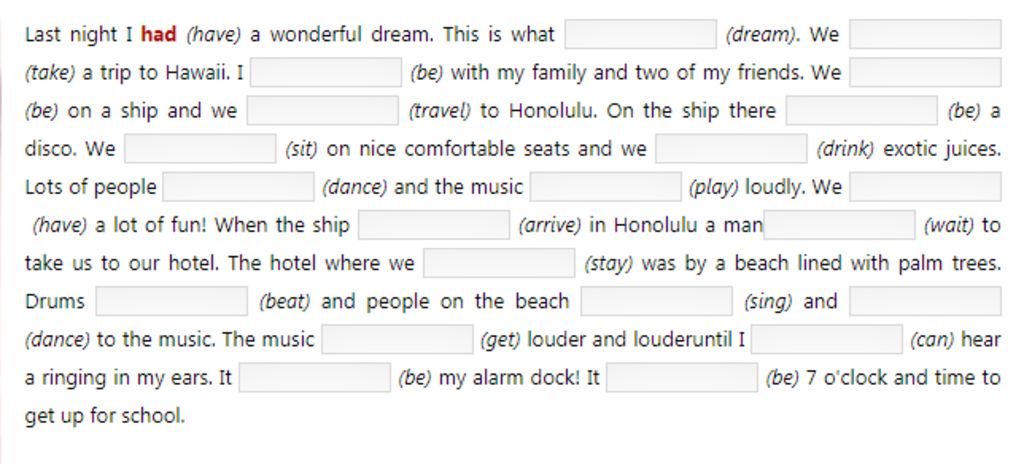This screenshot has height=464, width=1024.
Task: Select the blank before (get) louder
Action: (397, 339)
